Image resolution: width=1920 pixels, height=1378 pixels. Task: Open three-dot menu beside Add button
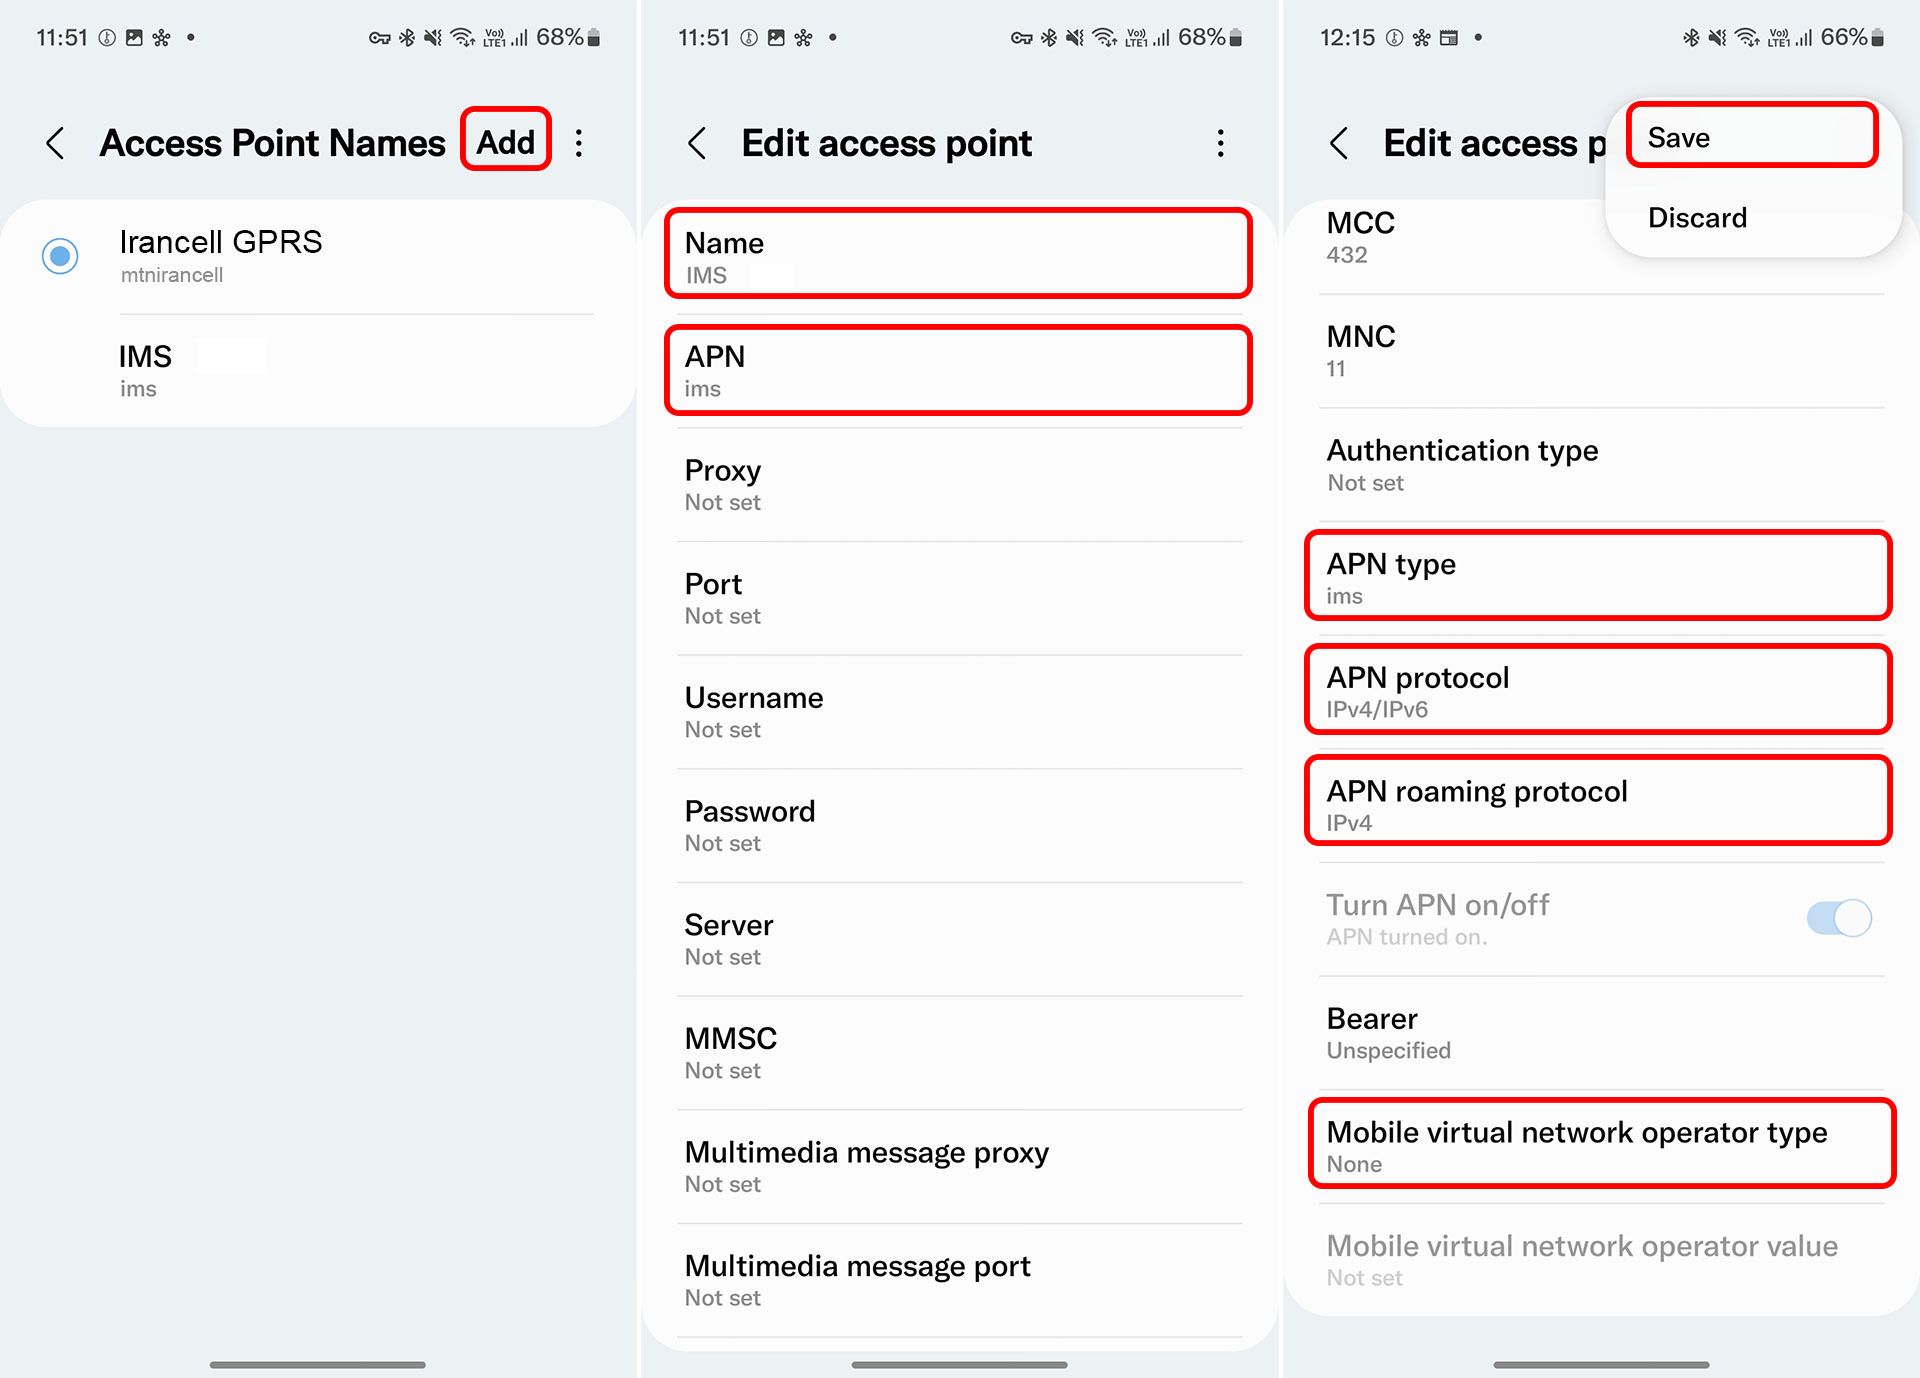point(579,143)
